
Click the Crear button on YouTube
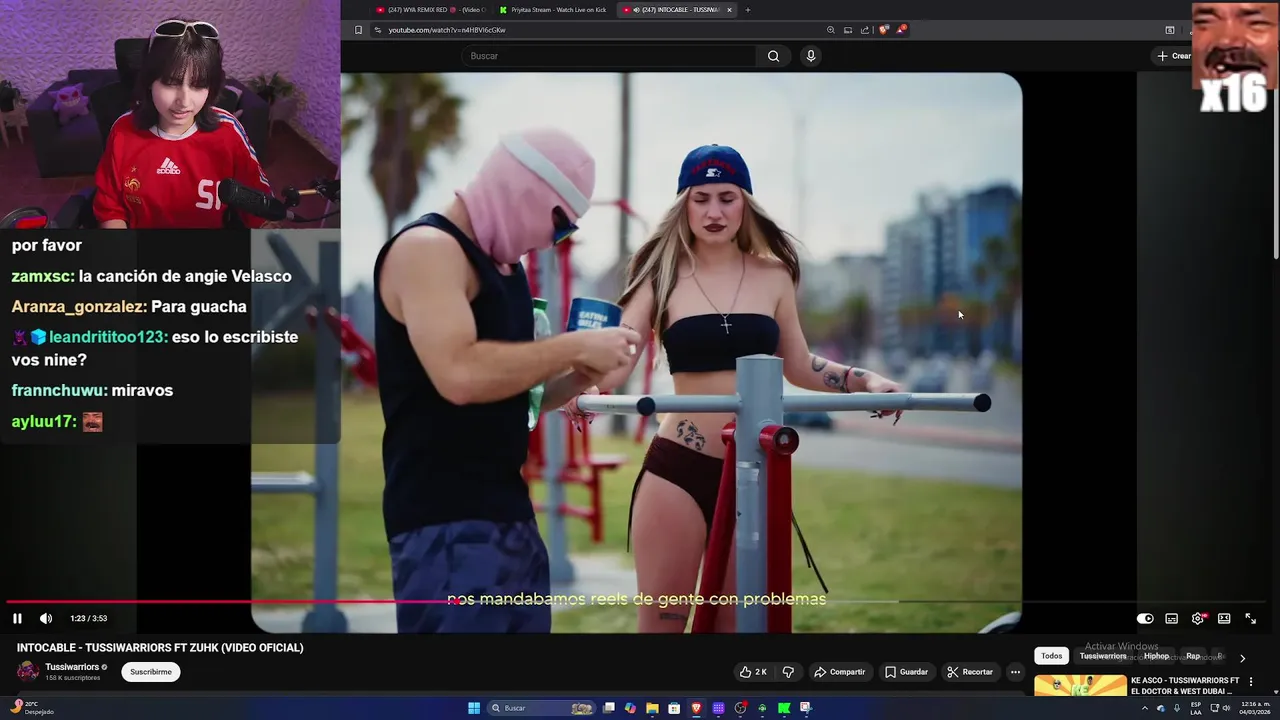click(x=1174, y=56)
